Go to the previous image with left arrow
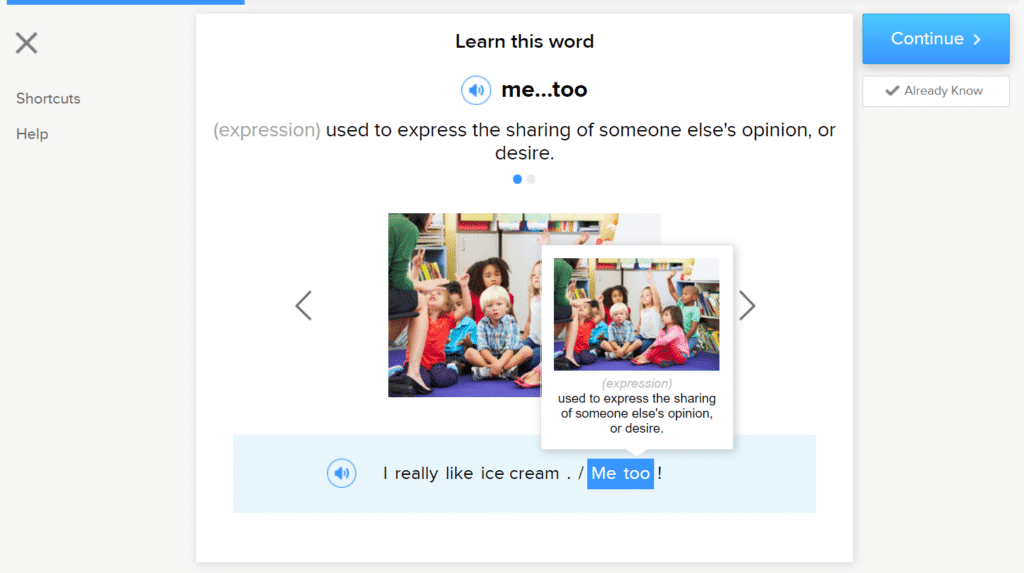The height and width of the screenshot is (573, 1024). click(x=304, y=305)
